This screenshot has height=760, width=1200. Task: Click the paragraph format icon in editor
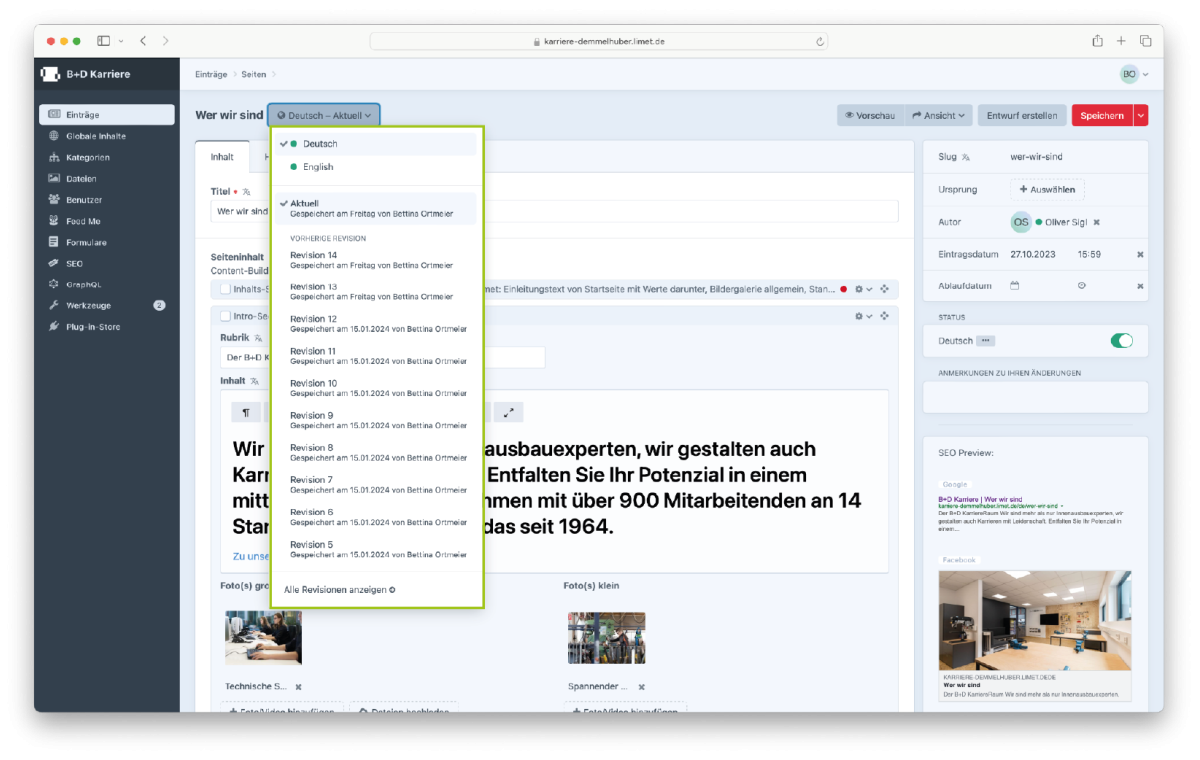pyautogui.click(x=245, y=412)
